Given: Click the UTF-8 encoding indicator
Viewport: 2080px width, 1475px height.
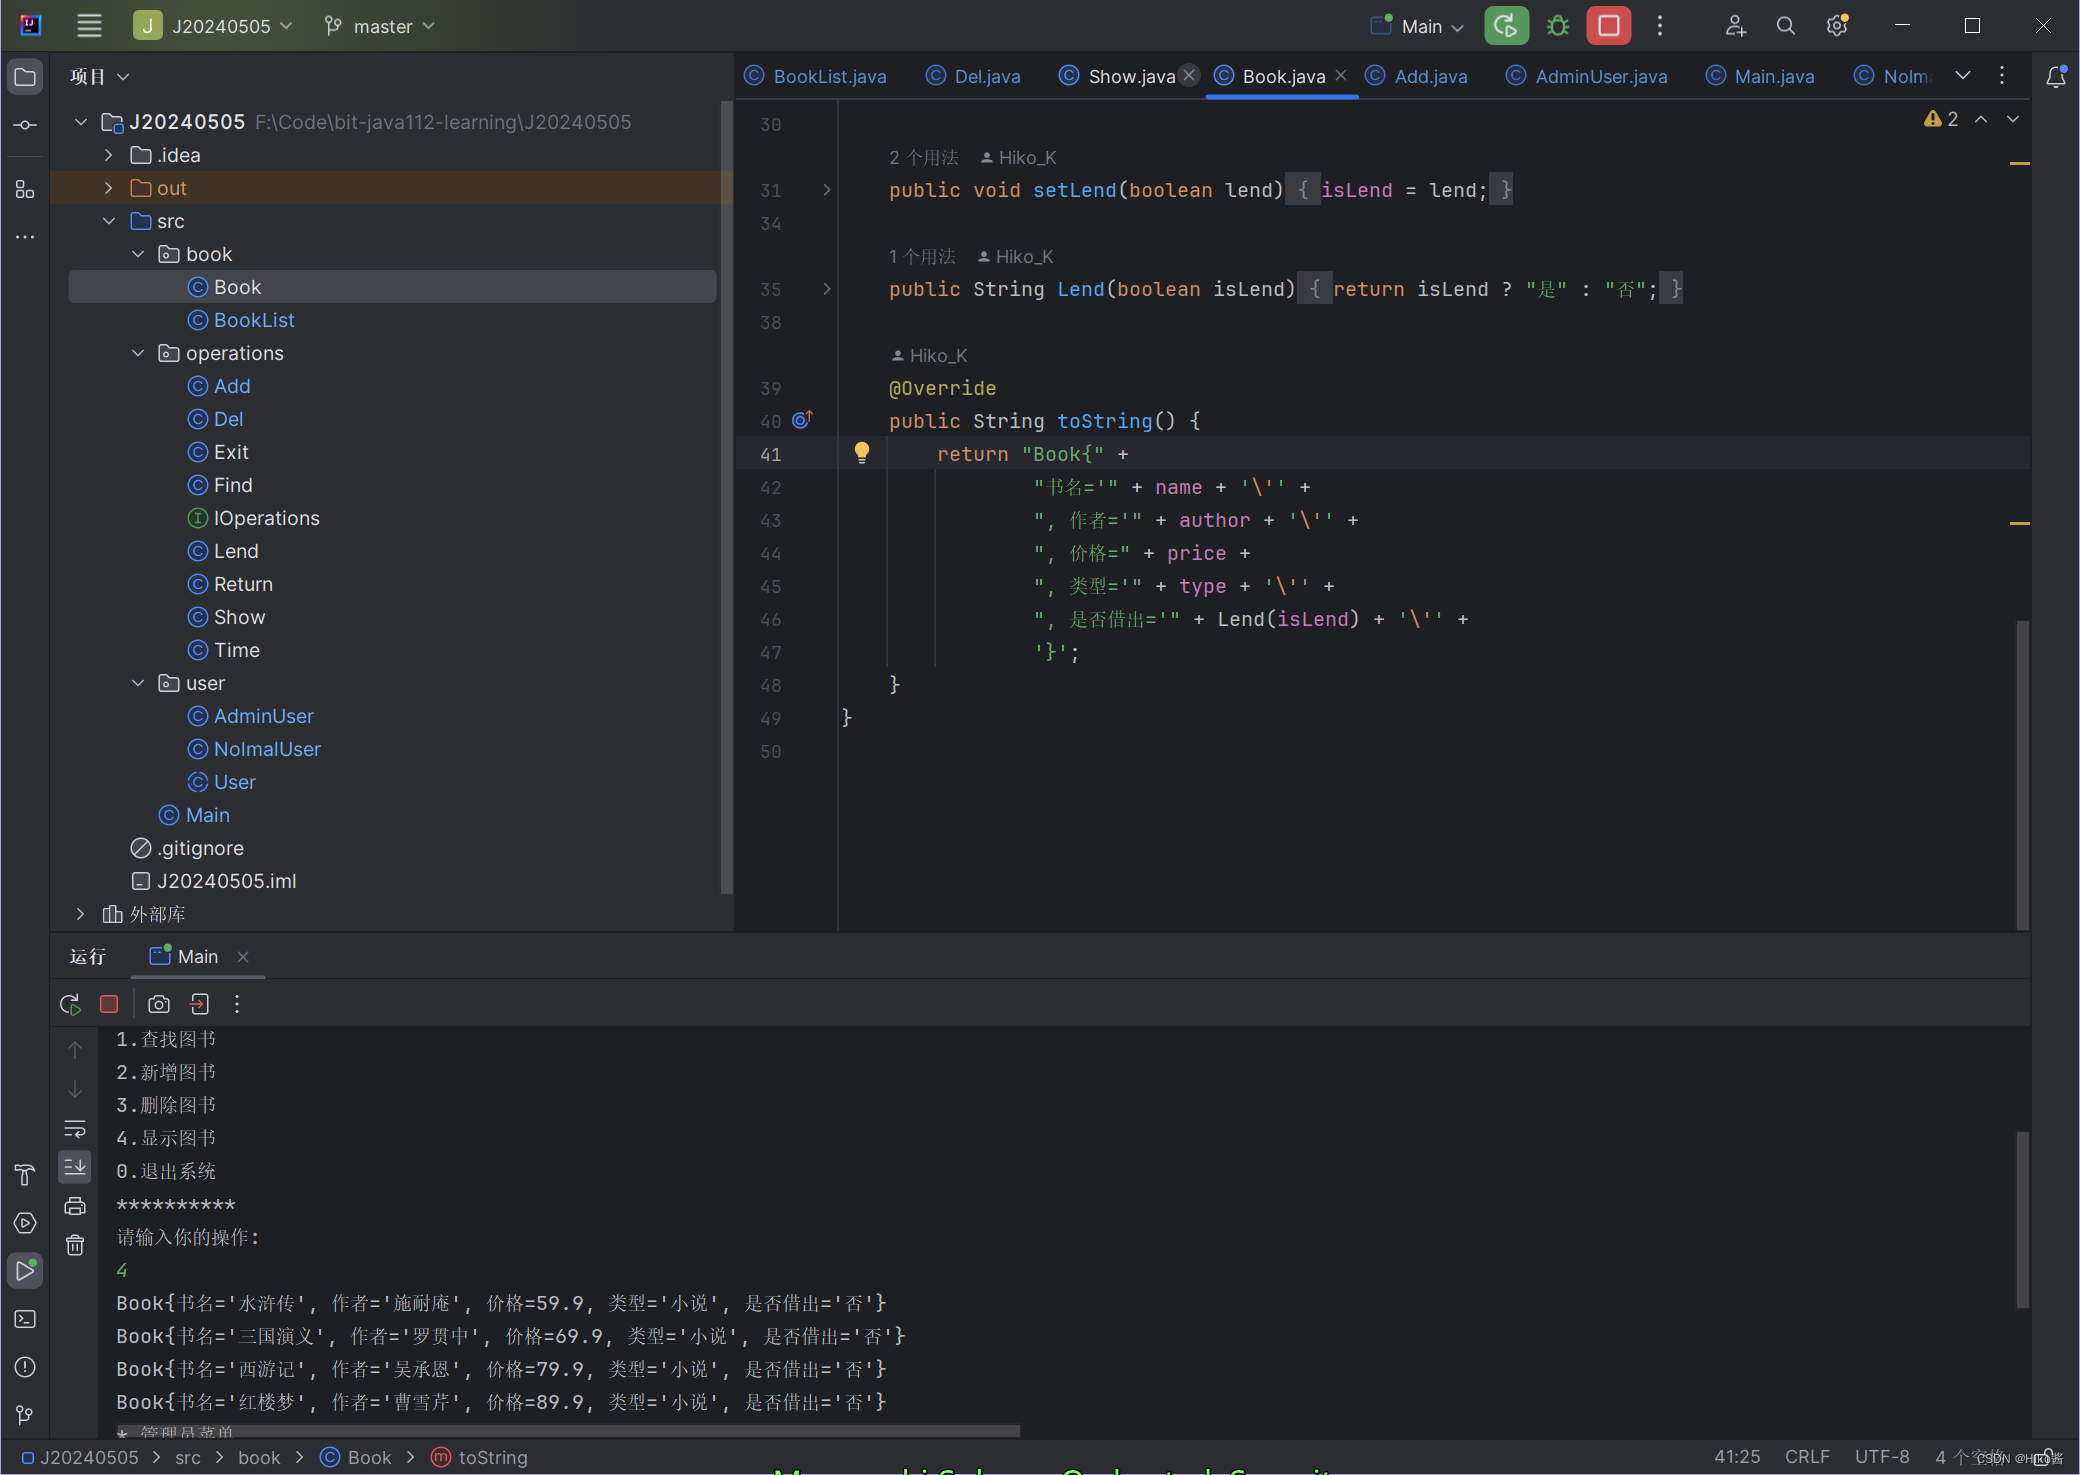Looking at the screenshot, I should [1882, 1457].
